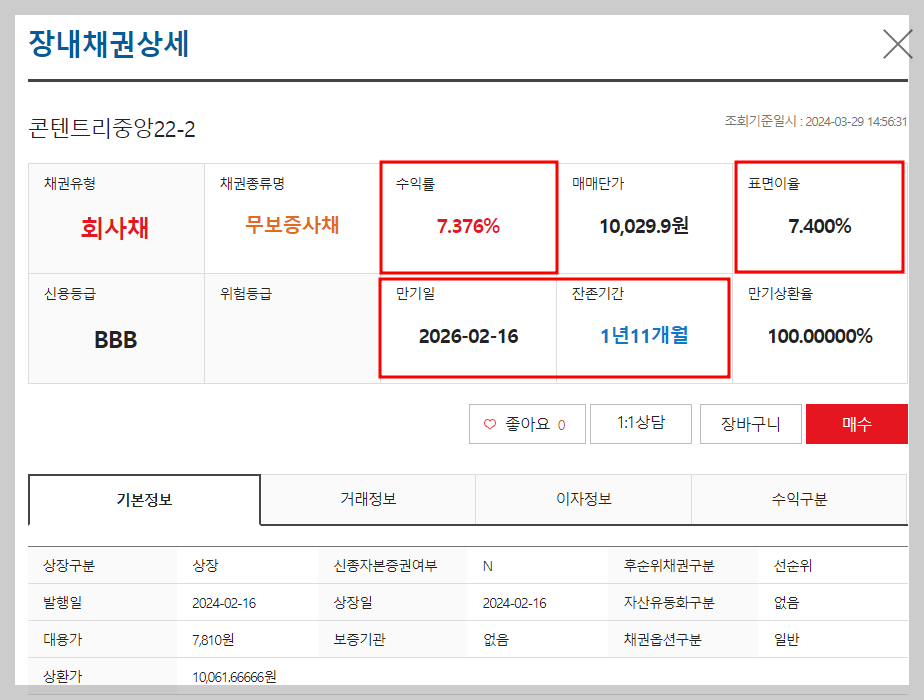The height and width of the screenshot is (700, 924).
Task: Click the 상환가 value 10,061.66666원
Action: pyautogui.click(x=234, y=677)
